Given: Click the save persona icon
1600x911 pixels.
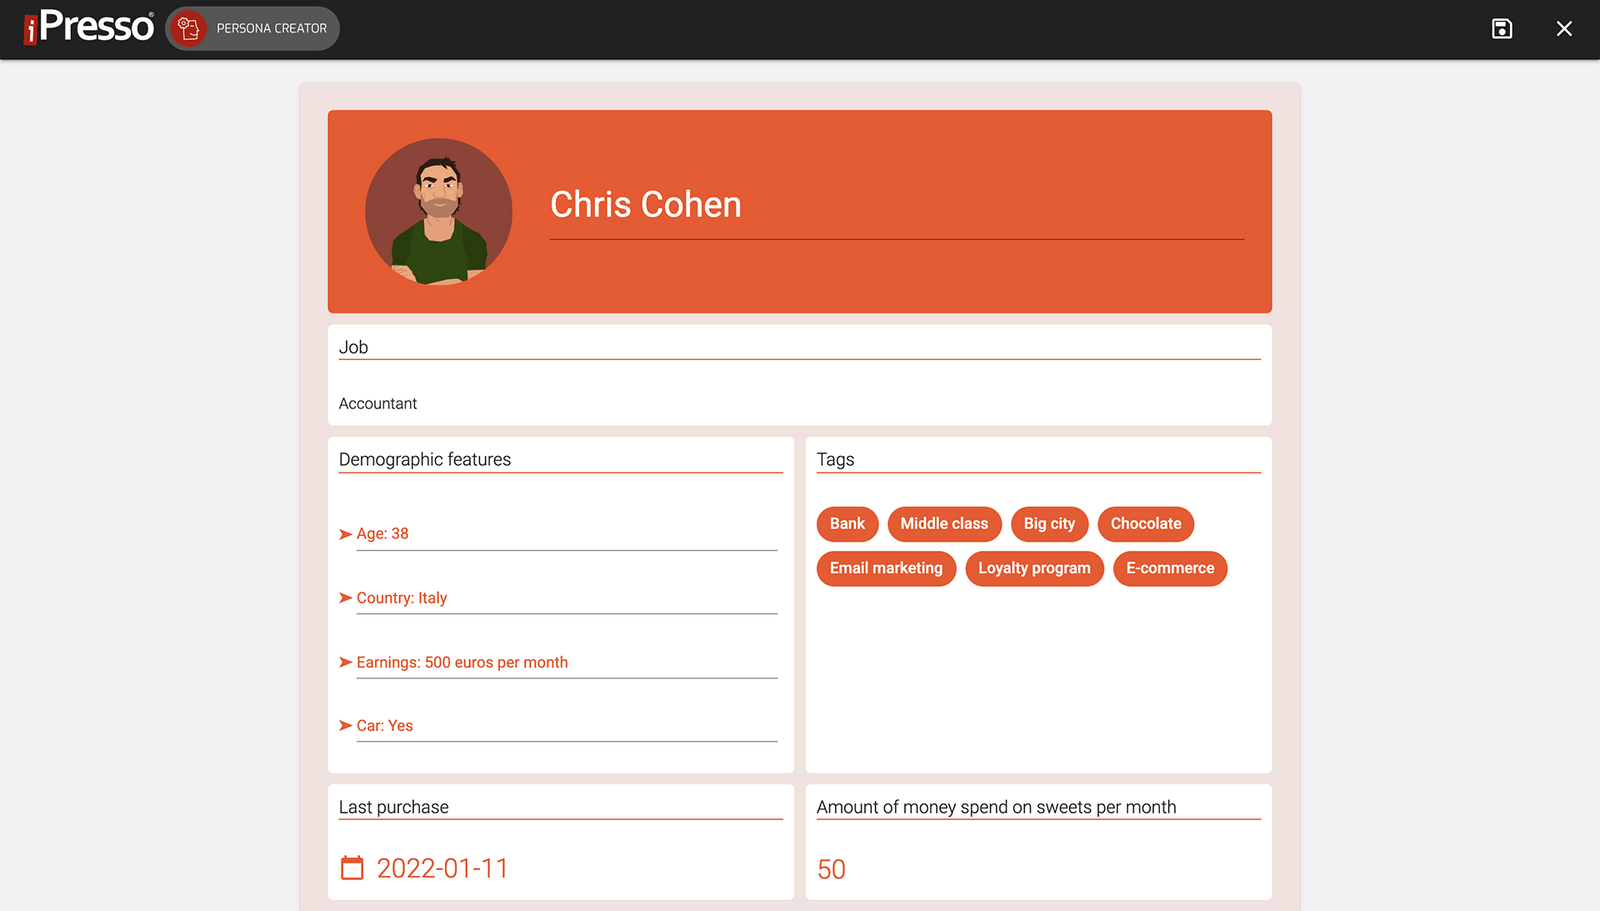Looking at the screenshot, I should pos(1501,28).
